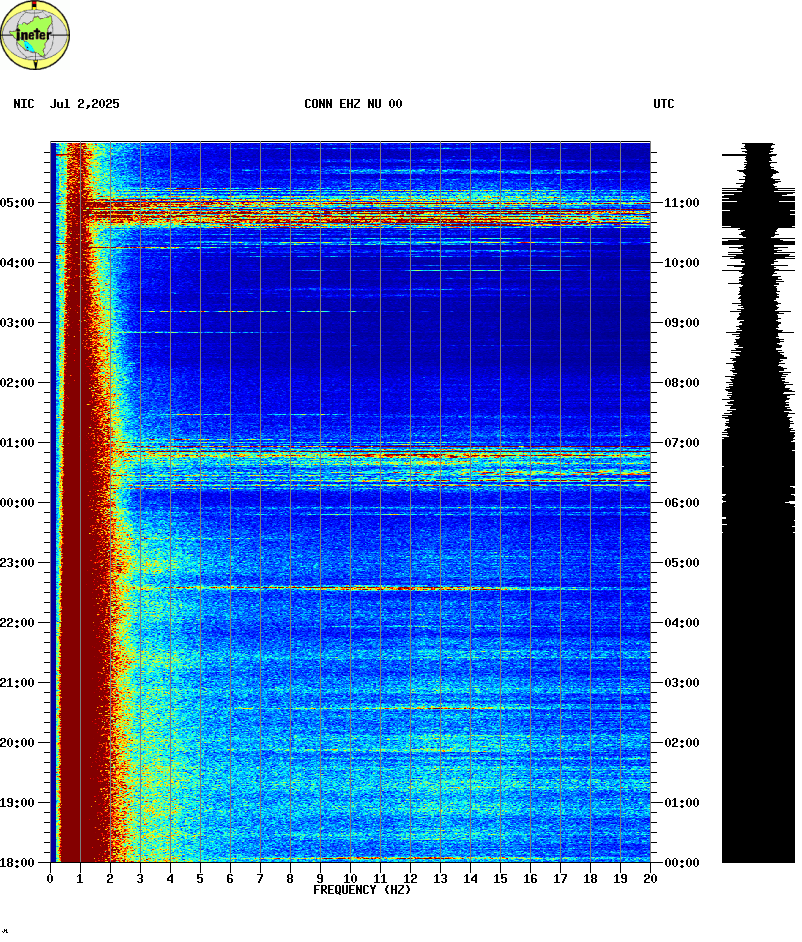
Task: Click the frequency tick label "17"
Action: (x=560, y=879)
